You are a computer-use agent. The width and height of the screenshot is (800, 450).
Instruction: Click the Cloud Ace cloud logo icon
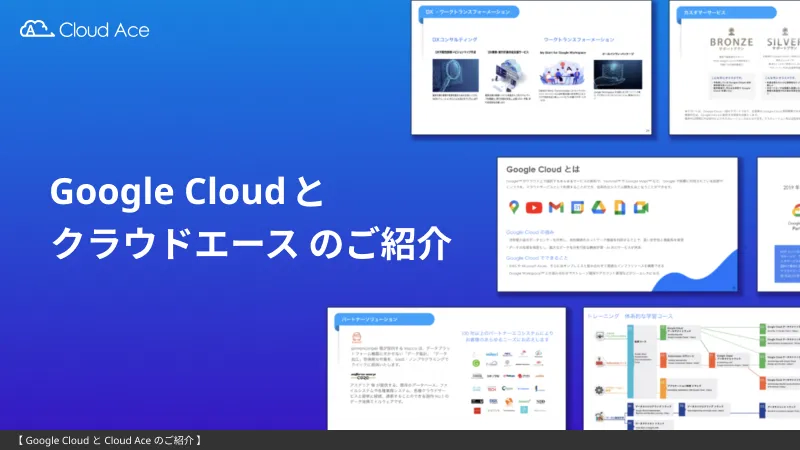pos(37,29)
